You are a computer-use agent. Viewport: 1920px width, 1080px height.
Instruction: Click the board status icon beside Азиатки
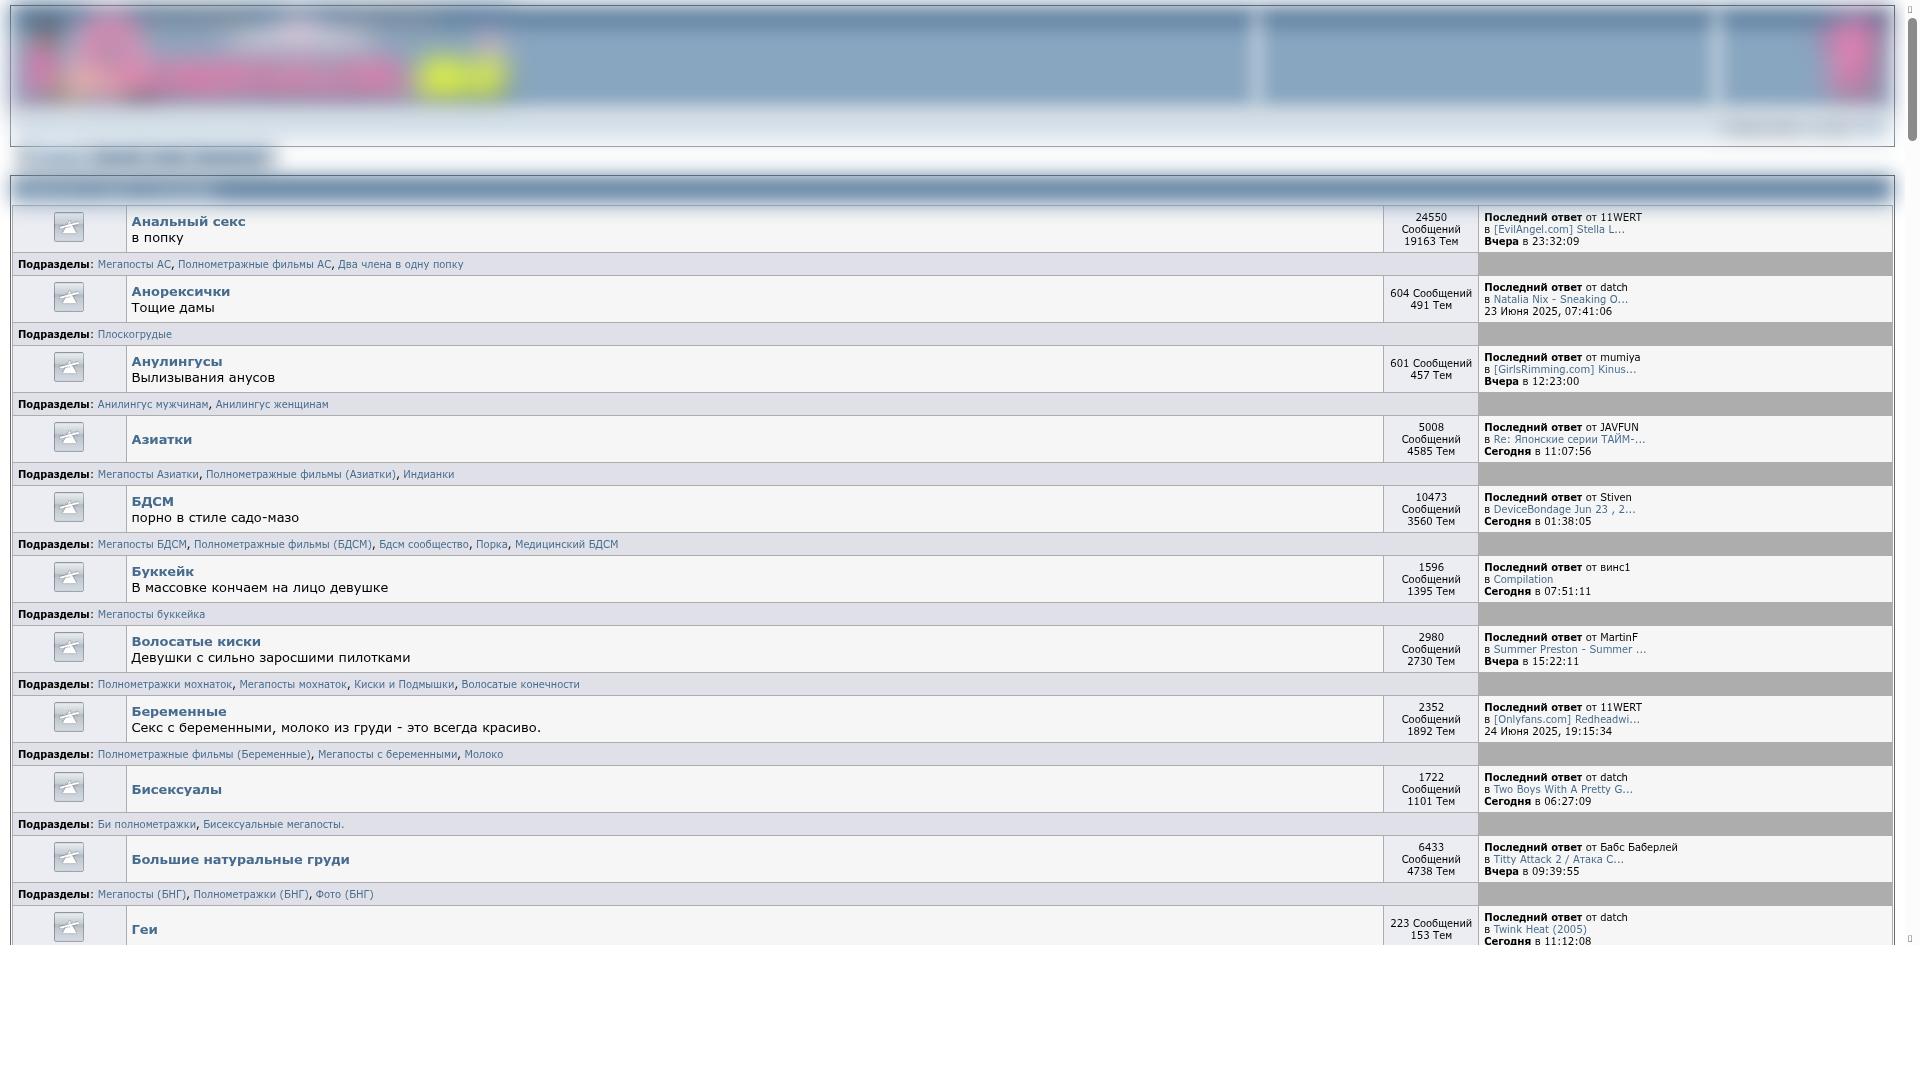(69, 438)
